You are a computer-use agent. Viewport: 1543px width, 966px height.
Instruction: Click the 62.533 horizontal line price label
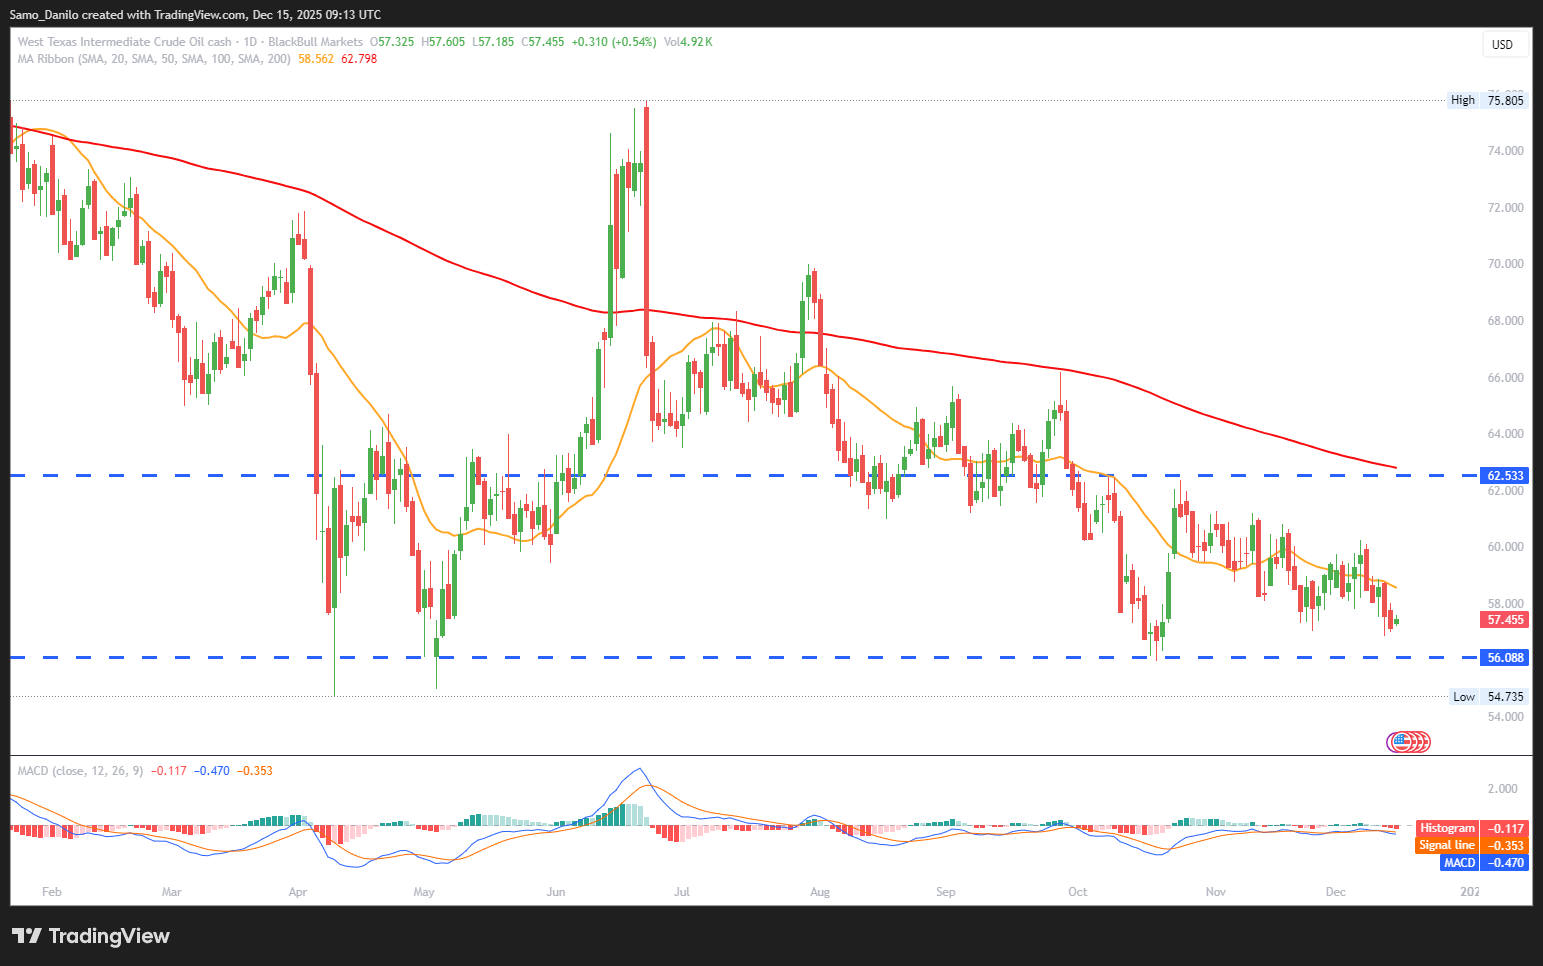tap(1505, 476)
